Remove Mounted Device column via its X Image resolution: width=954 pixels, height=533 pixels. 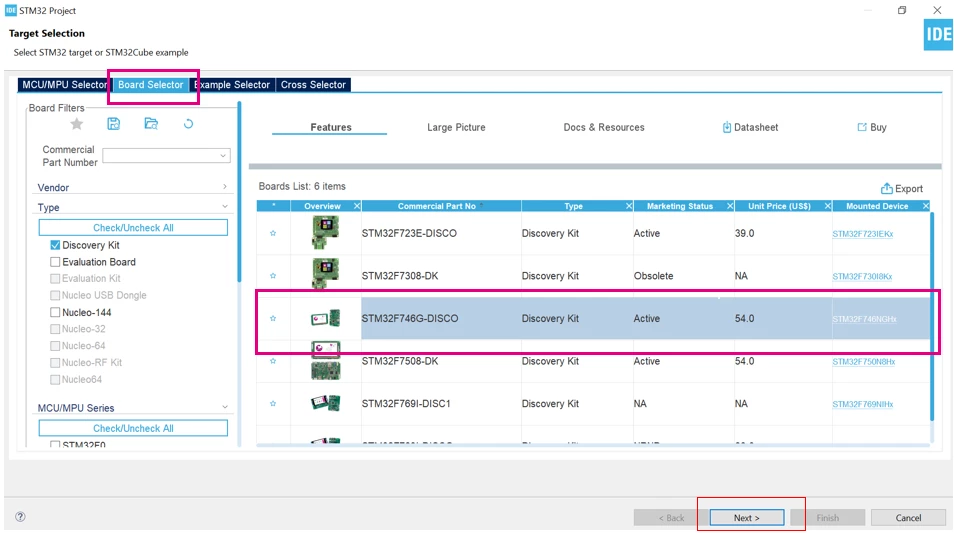tap(926, 206)
